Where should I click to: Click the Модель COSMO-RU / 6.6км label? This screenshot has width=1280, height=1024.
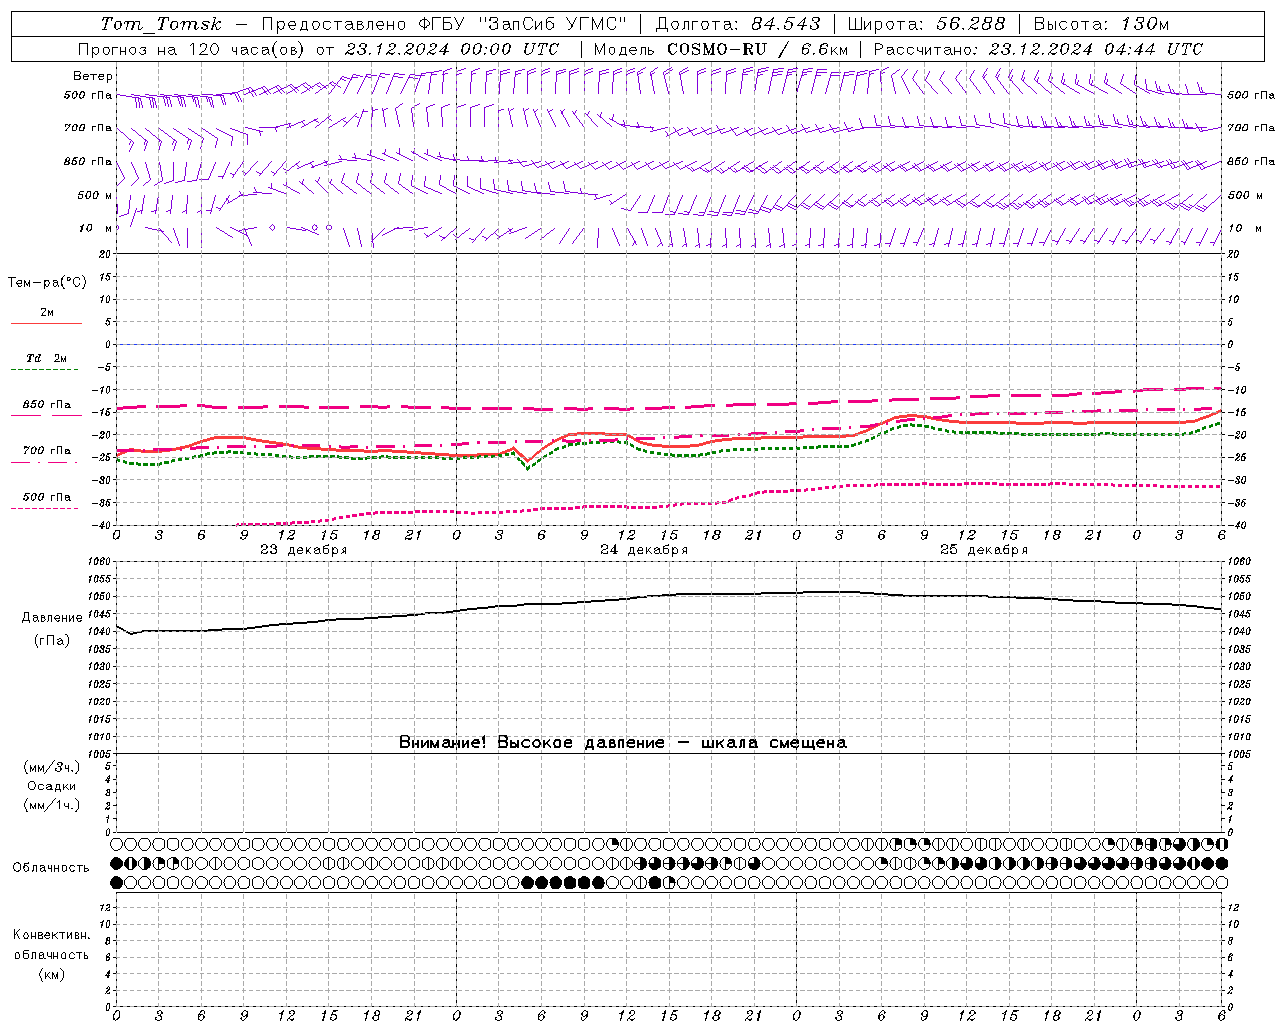(720, 49)
